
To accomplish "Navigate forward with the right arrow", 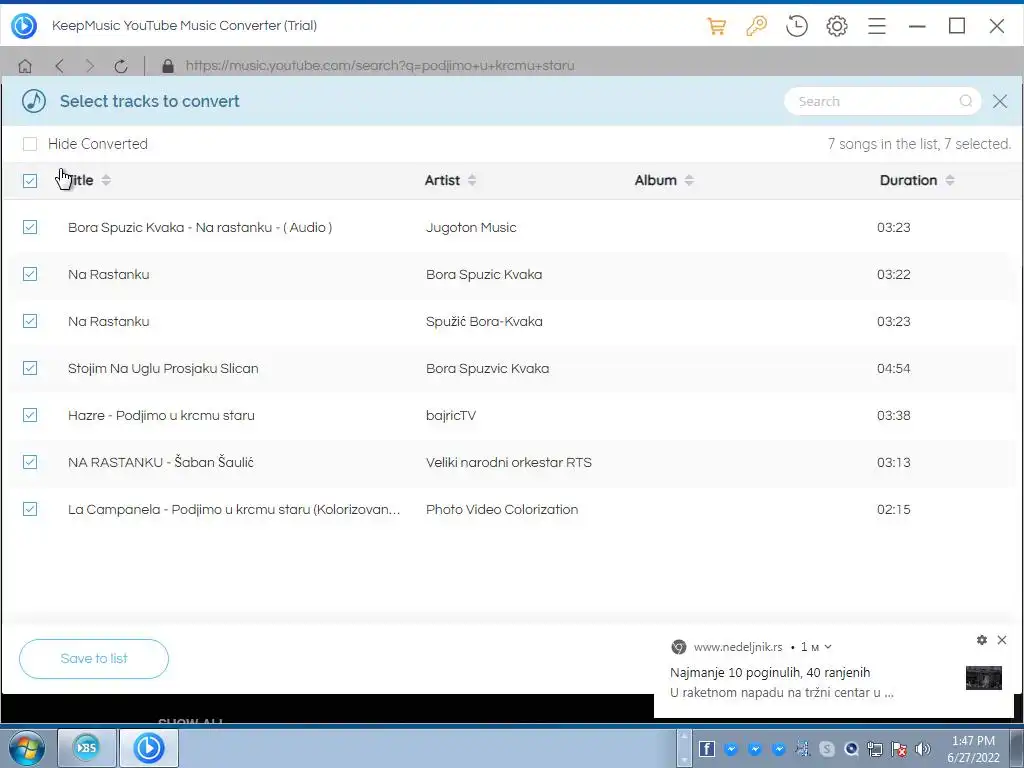I will point(90,66).
